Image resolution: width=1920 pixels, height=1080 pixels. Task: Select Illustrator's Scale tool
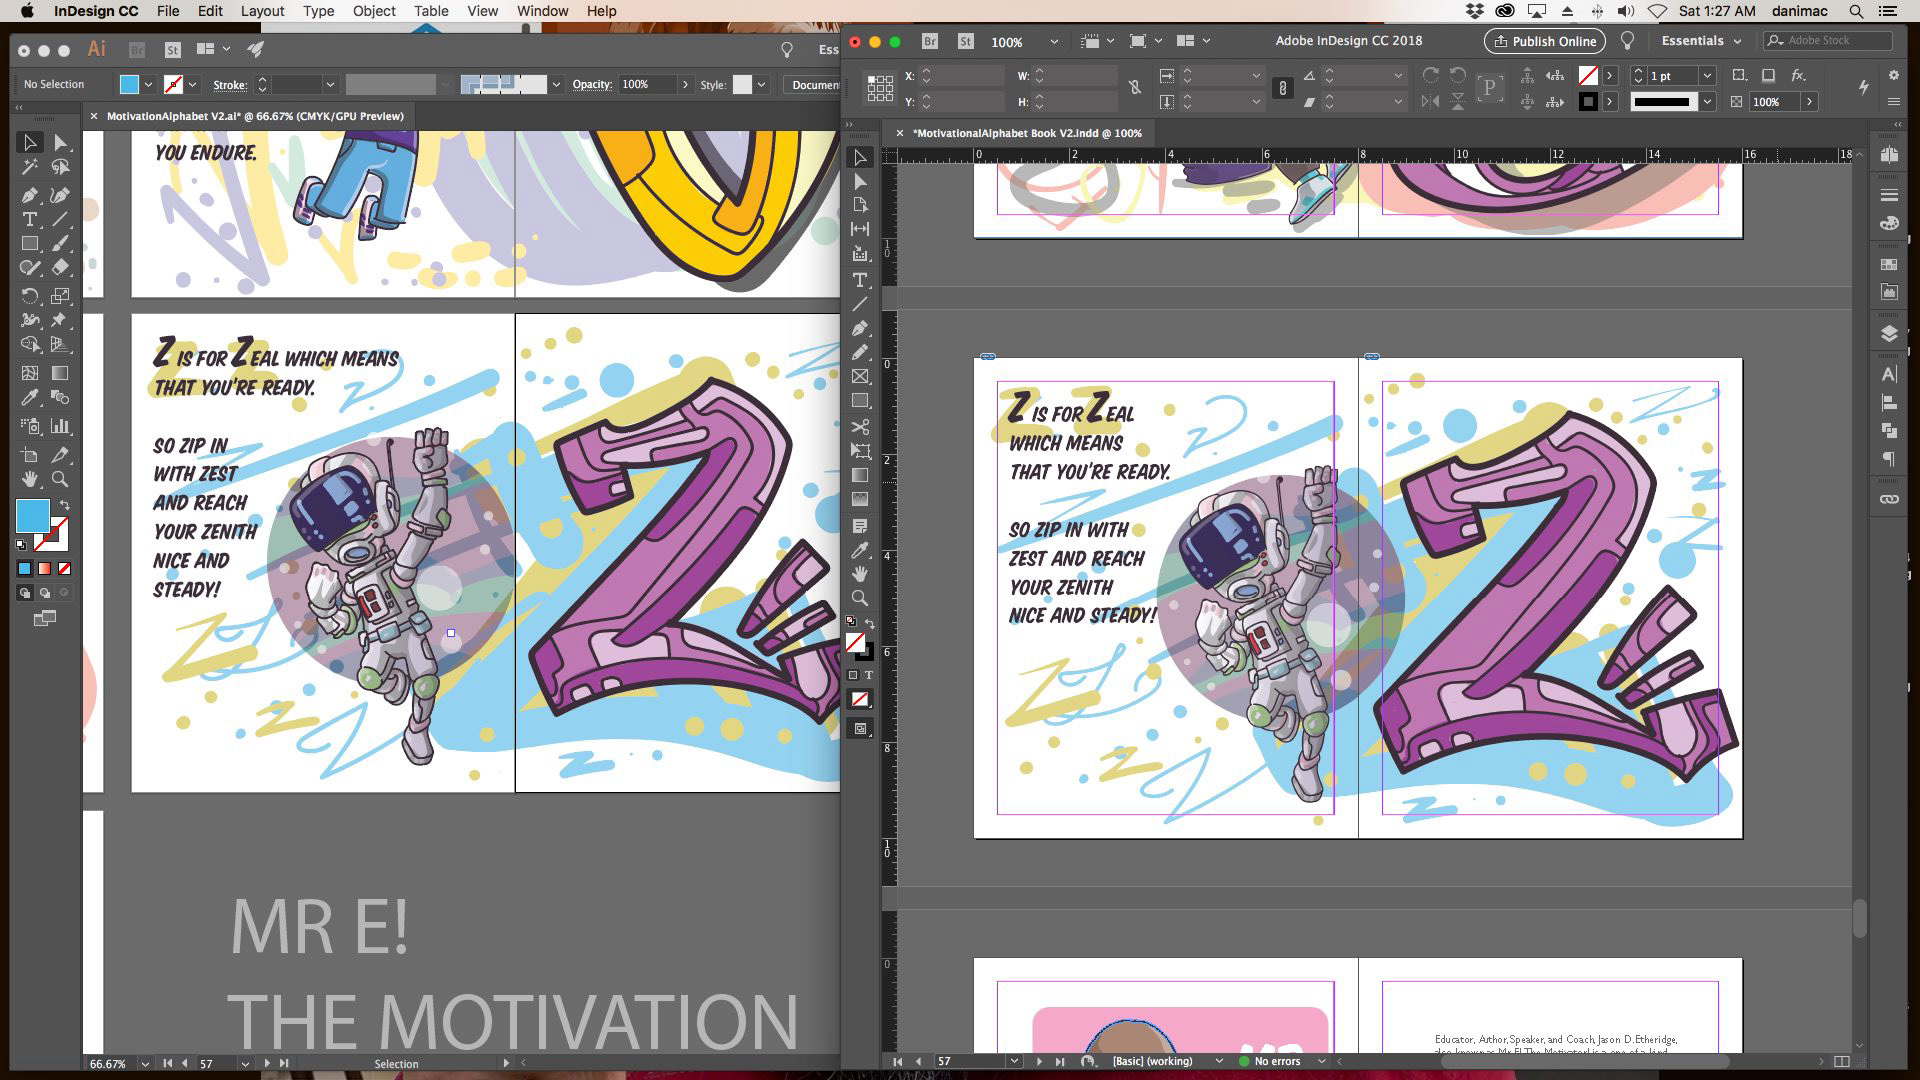(x=60, y=296)
